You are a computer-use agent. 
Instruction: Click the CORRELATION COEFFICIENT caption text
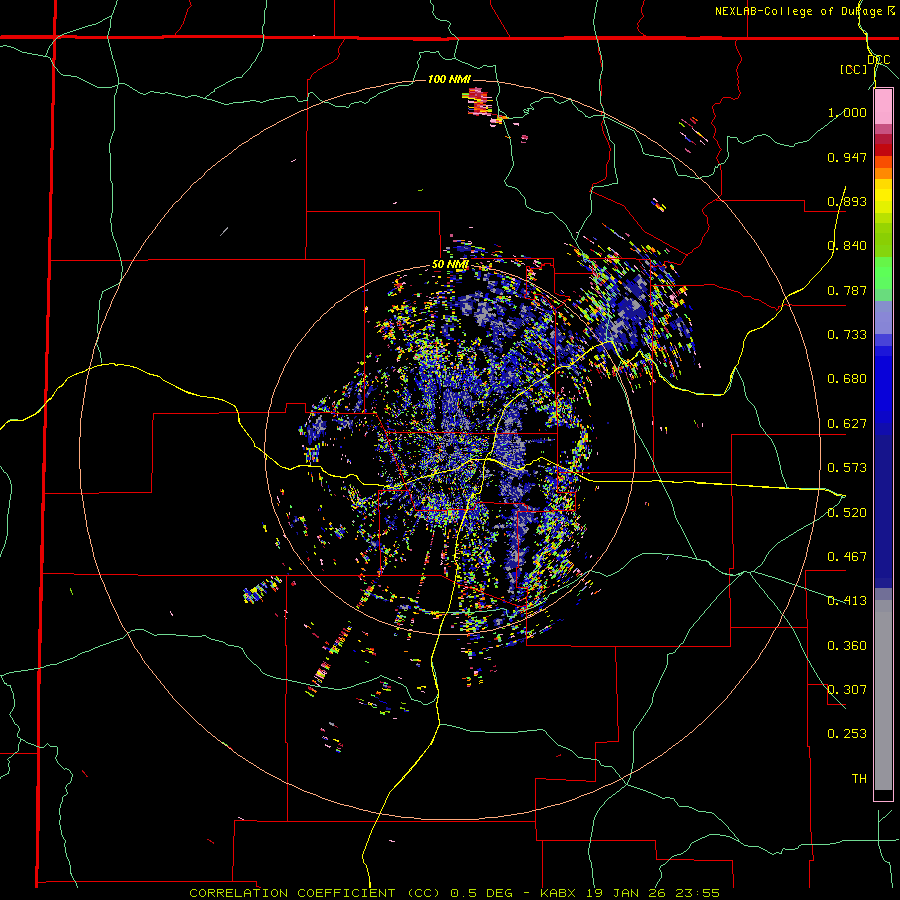[292, 893]
